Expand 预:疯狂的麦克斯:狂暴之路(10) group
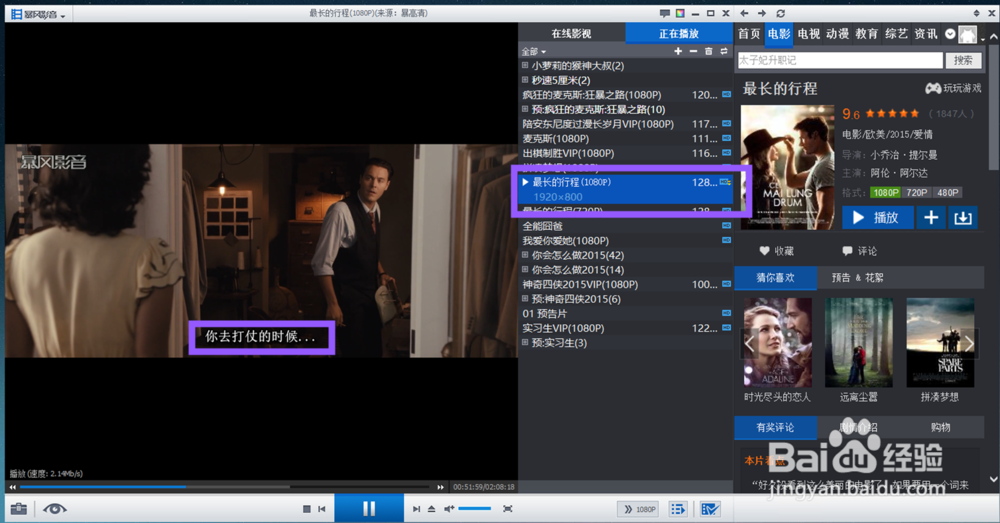The image size is (1000, 523). [525, 109]
